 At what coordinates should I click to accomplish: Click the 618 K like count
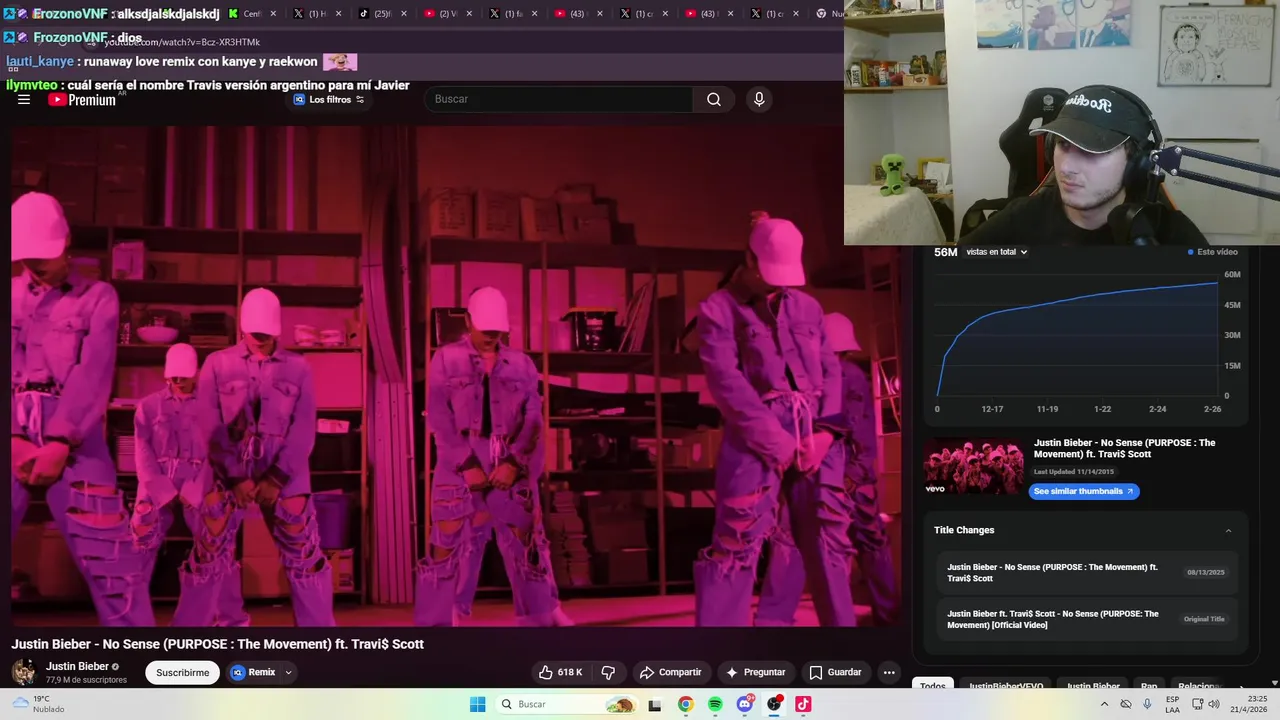(x=570, y=672)
